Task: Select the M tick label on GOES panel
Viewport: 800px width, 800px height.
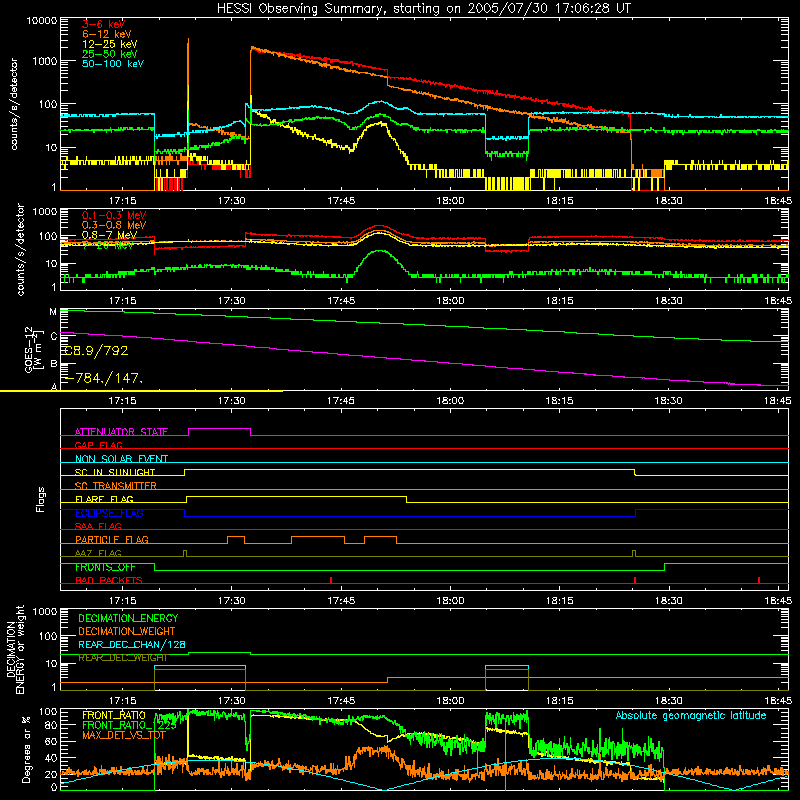Action: pyautogui.click(x=53, y=312)
